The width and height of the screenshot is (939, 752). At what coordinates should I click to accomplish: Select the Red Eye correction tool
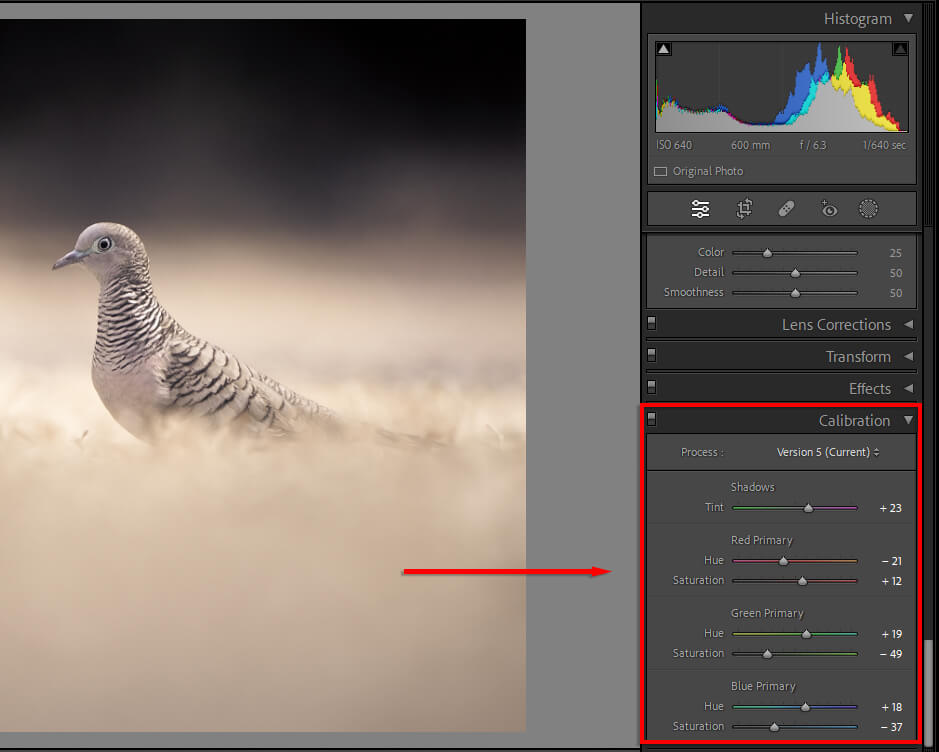click(828, 209)
